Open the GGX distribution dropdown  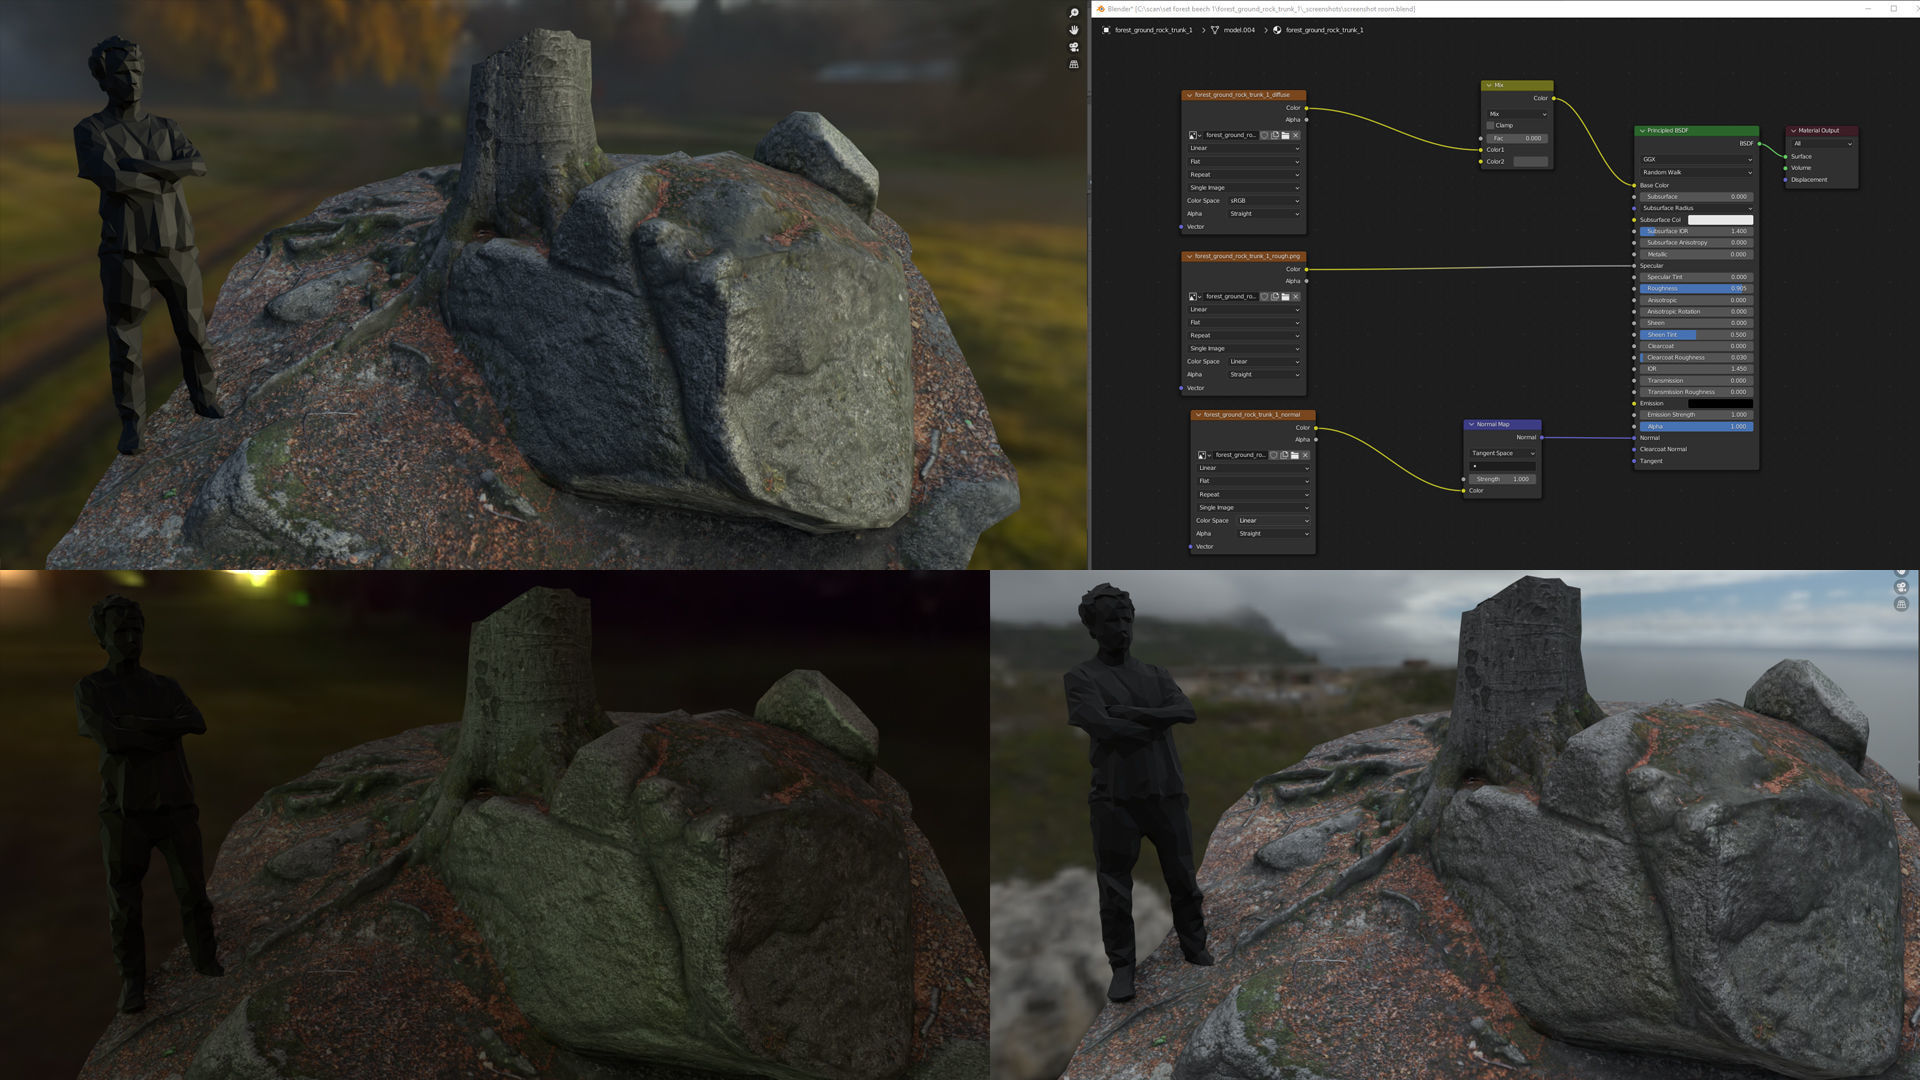tap(1696, 159)
